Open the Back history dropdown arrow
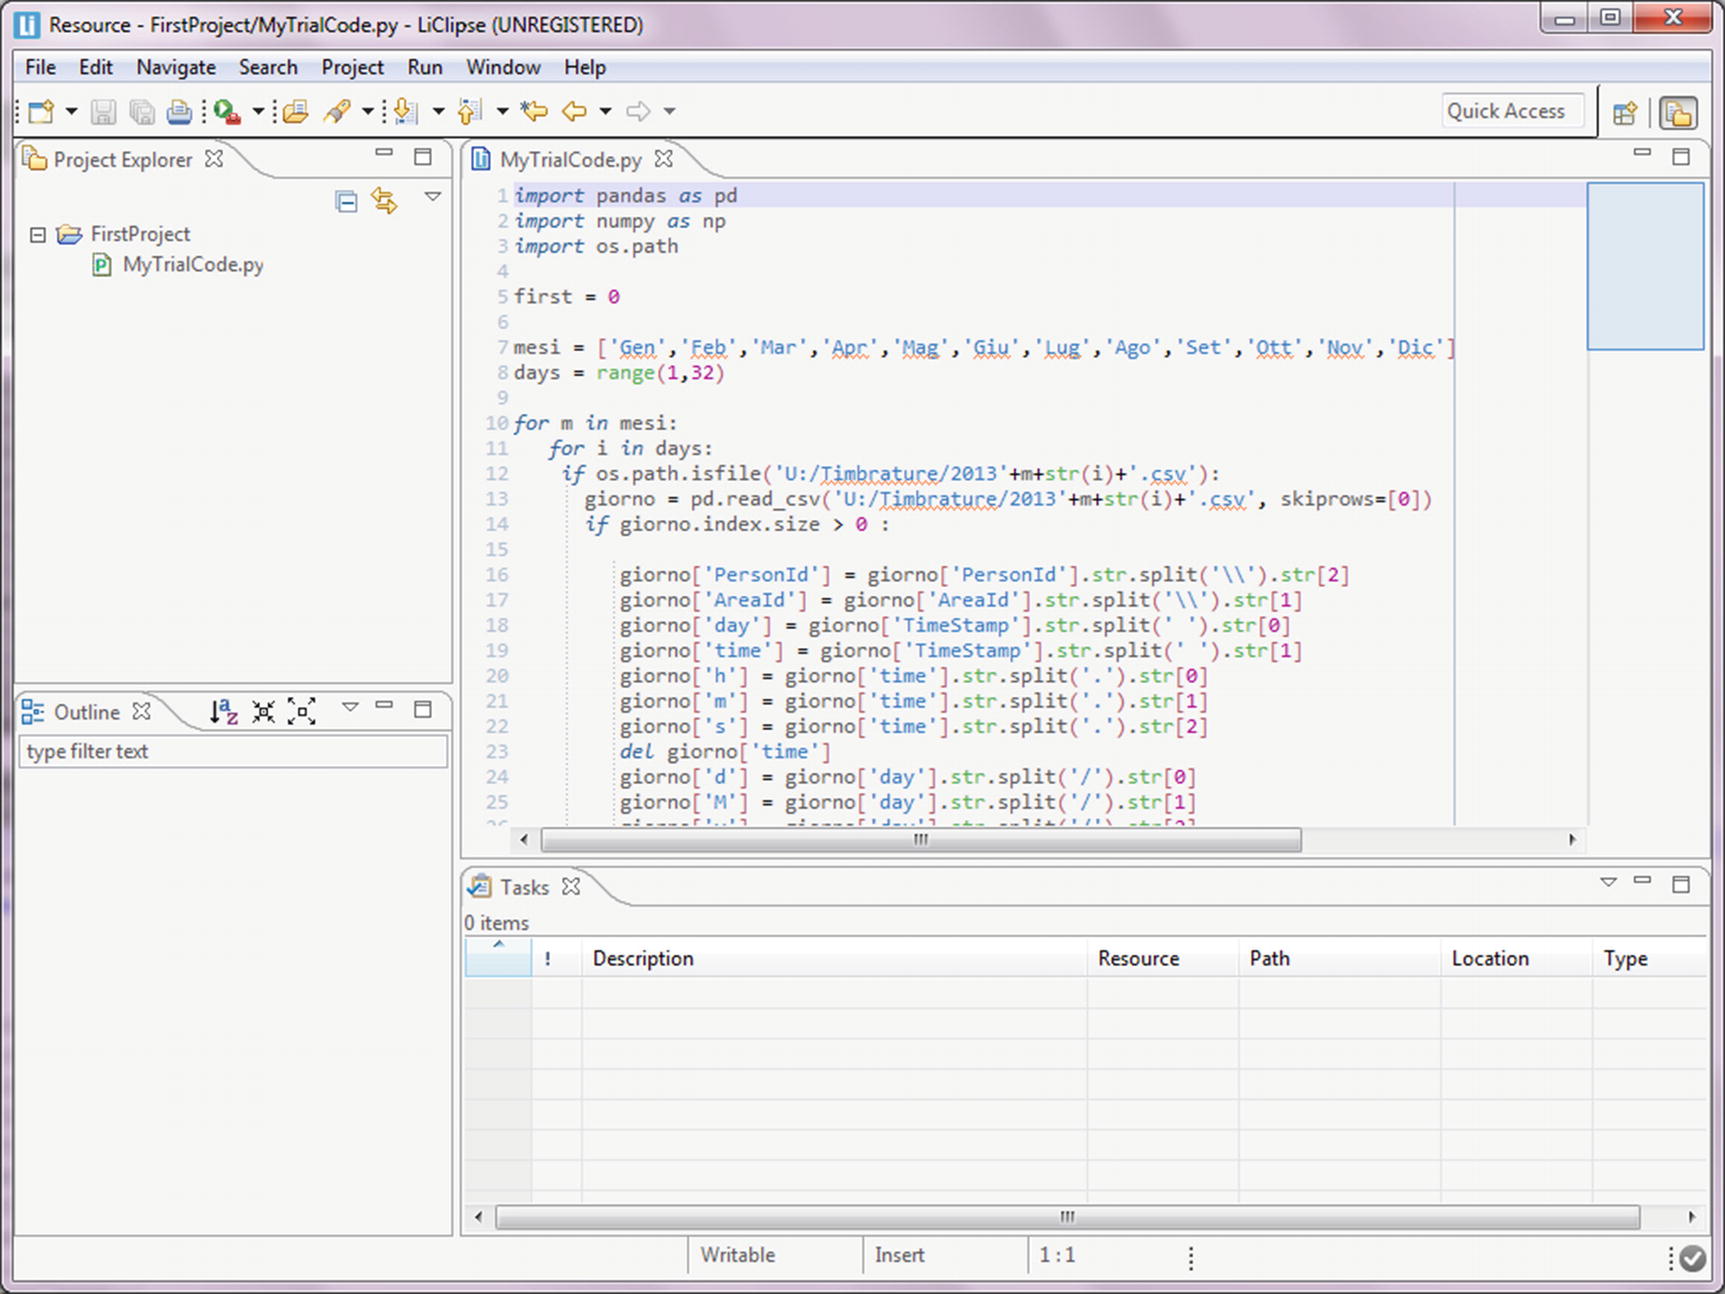The image size is (1725, 1294). [605, 111]
